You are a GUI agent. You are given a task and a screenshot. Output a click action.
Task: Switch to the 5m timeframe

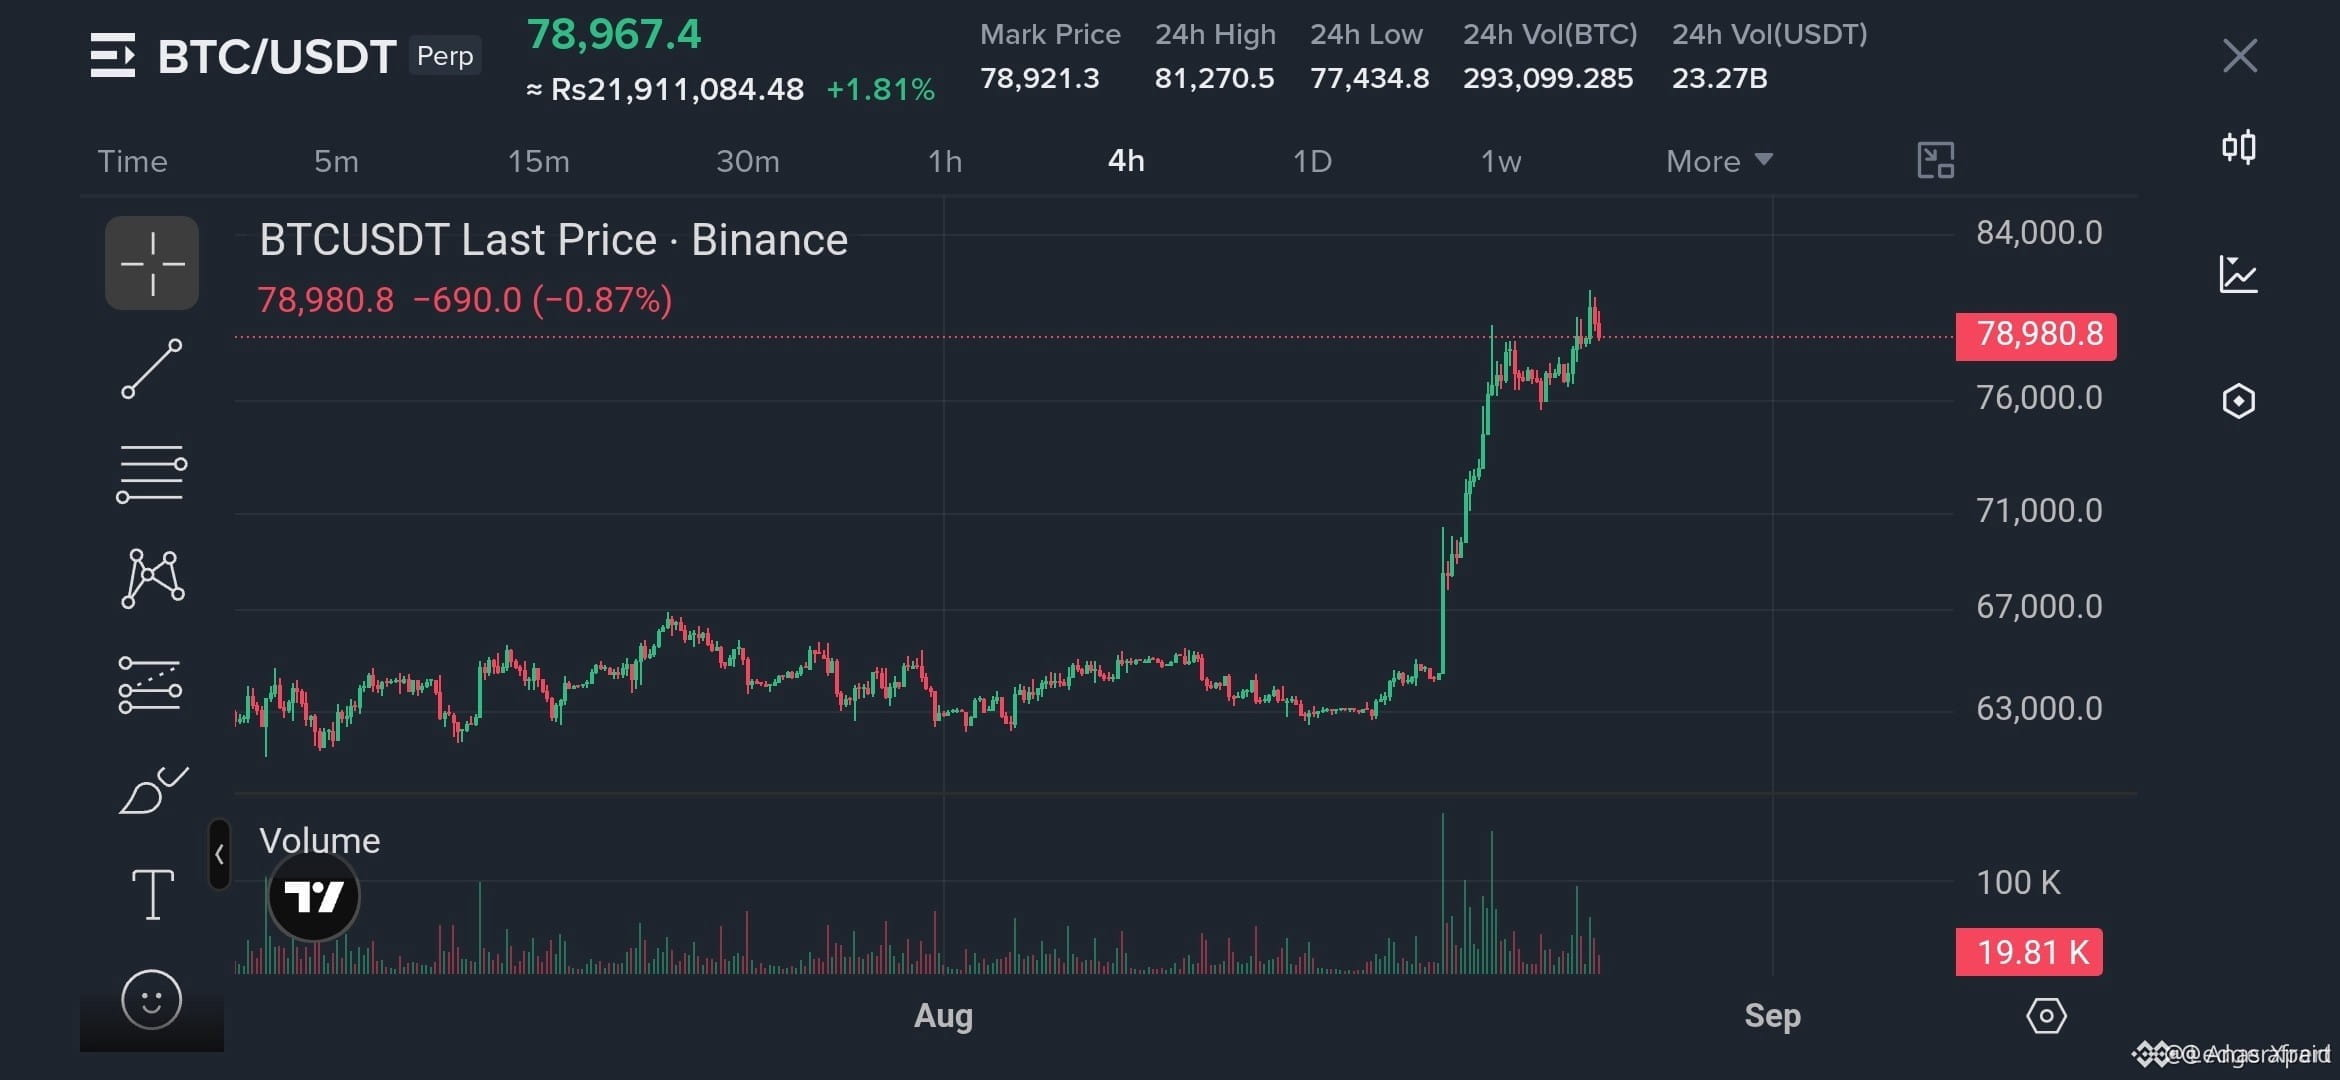[x=336, y=161]
